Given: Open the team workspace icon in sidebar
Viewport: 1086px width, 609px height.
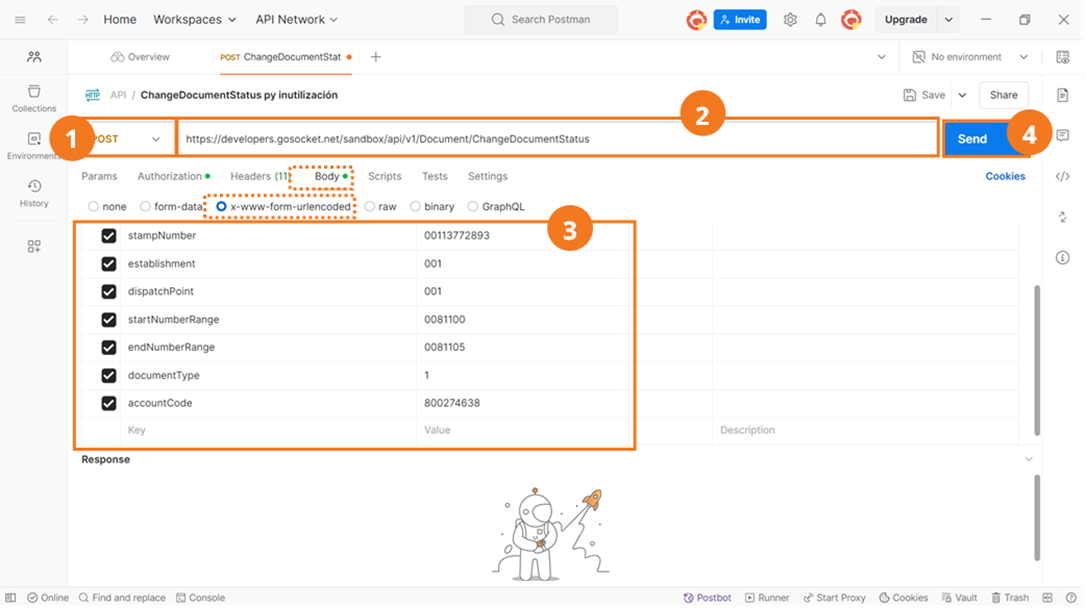Looking at the screenshot, I should 34,57.
